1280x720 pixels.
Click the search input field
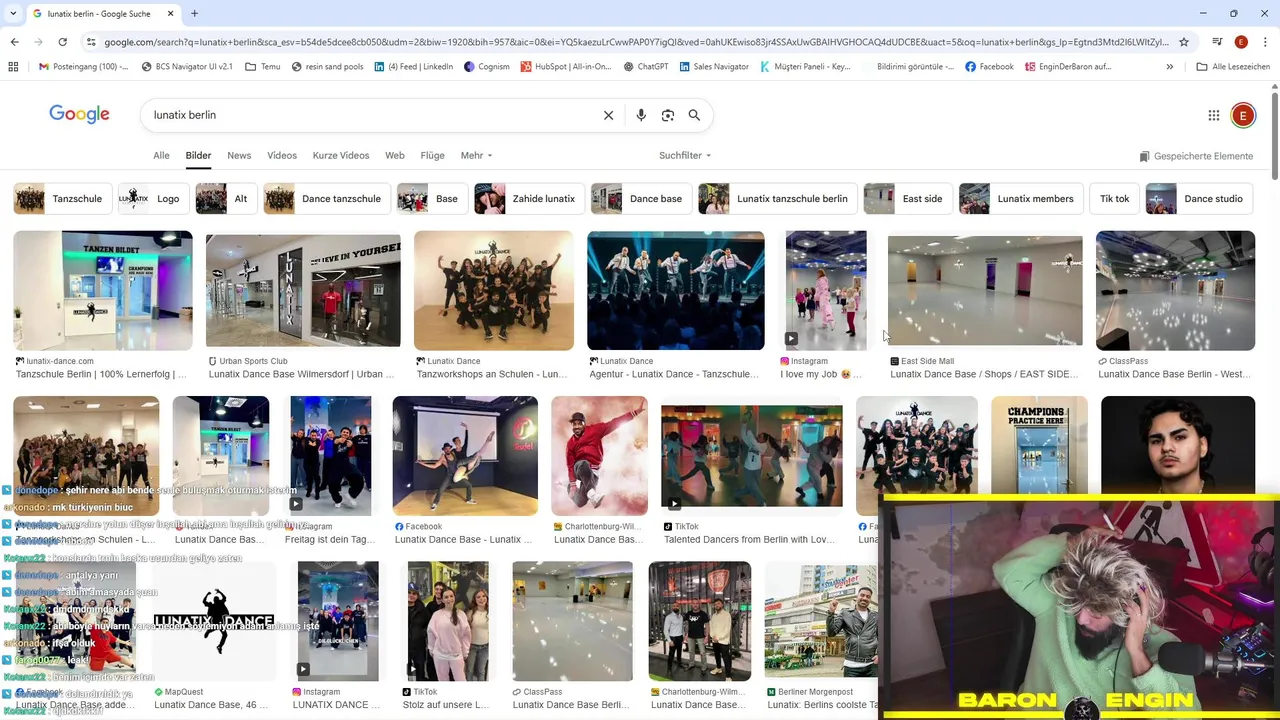coord(370,115)
